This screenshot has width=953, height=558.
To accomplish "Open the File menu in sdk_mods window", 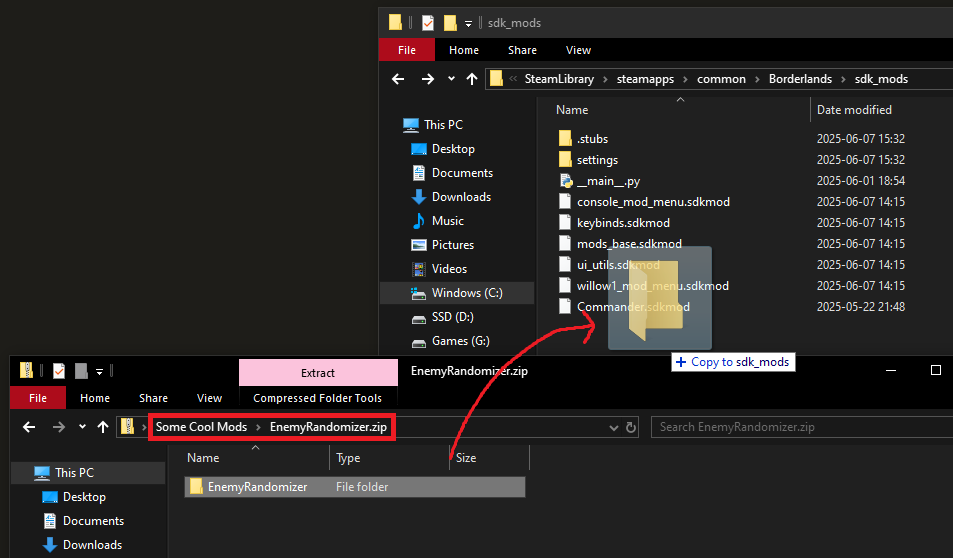I will click(407, 50).
